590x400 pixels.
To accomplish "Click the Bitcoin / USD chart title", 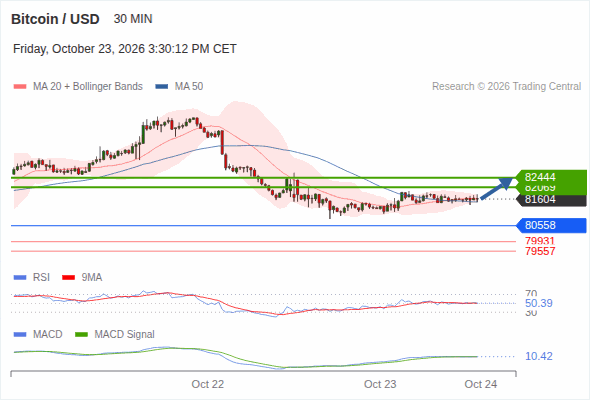I will click(x=55, y=19).
